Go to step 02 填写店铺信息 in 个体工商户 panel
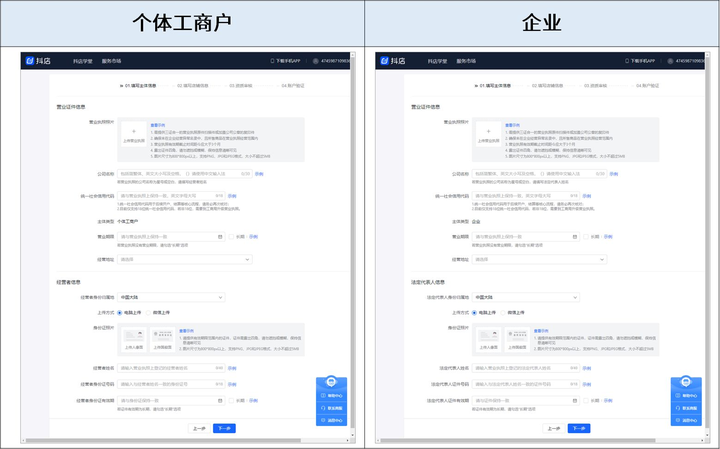 [x=193, y=86]
